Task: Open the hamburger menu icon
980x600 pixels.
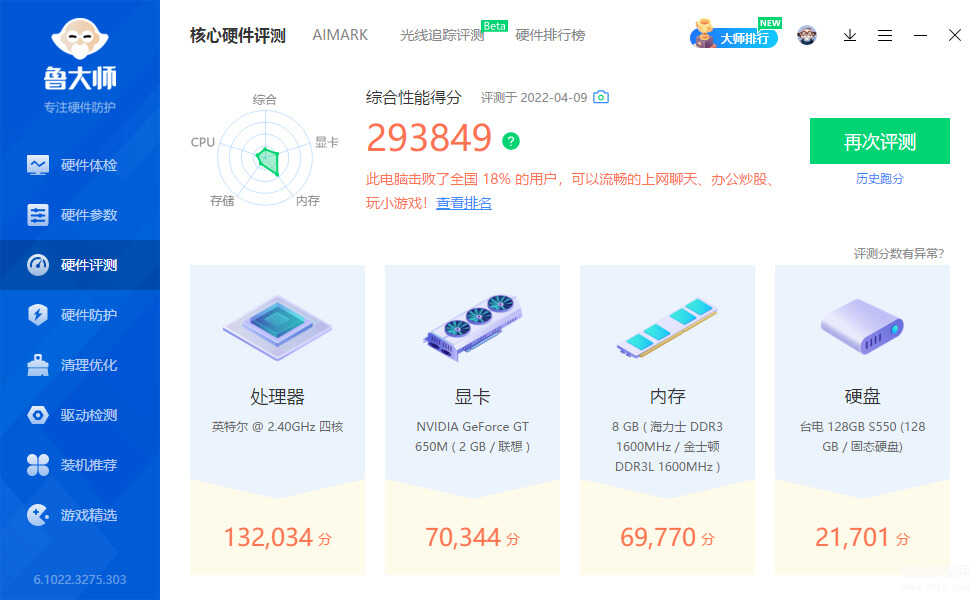Action: pyautogui.click(x=884, y=35)
